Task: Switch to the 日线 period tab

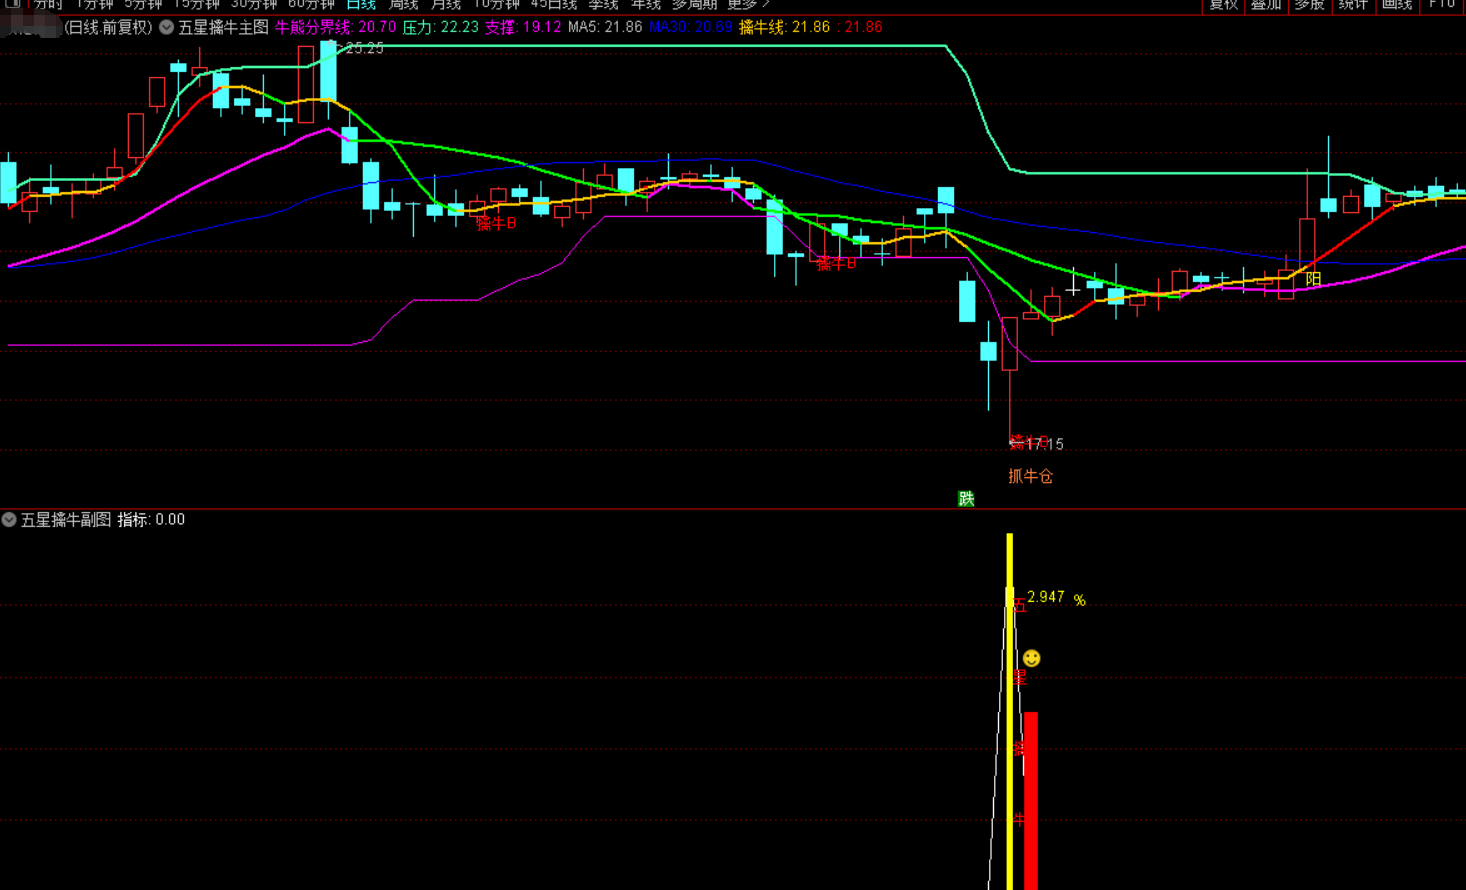Action: [361, 5]
